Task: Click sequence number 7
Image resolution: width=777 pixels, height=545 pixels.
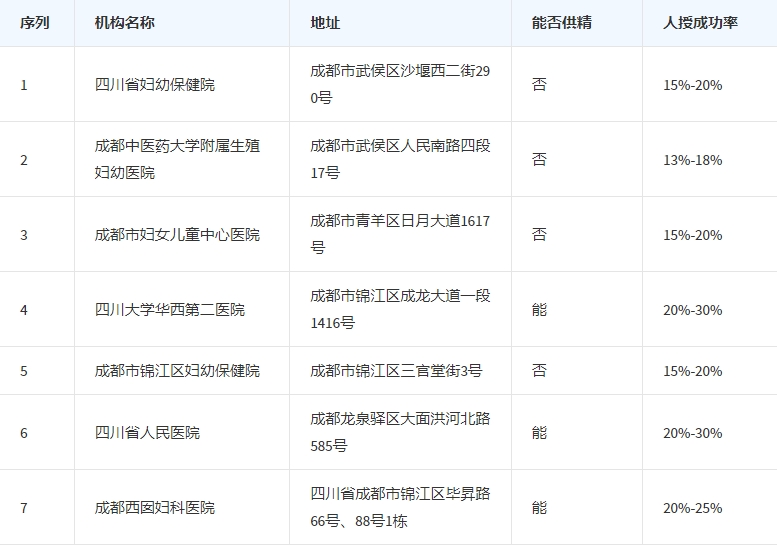Action: [x=24, y=508]
